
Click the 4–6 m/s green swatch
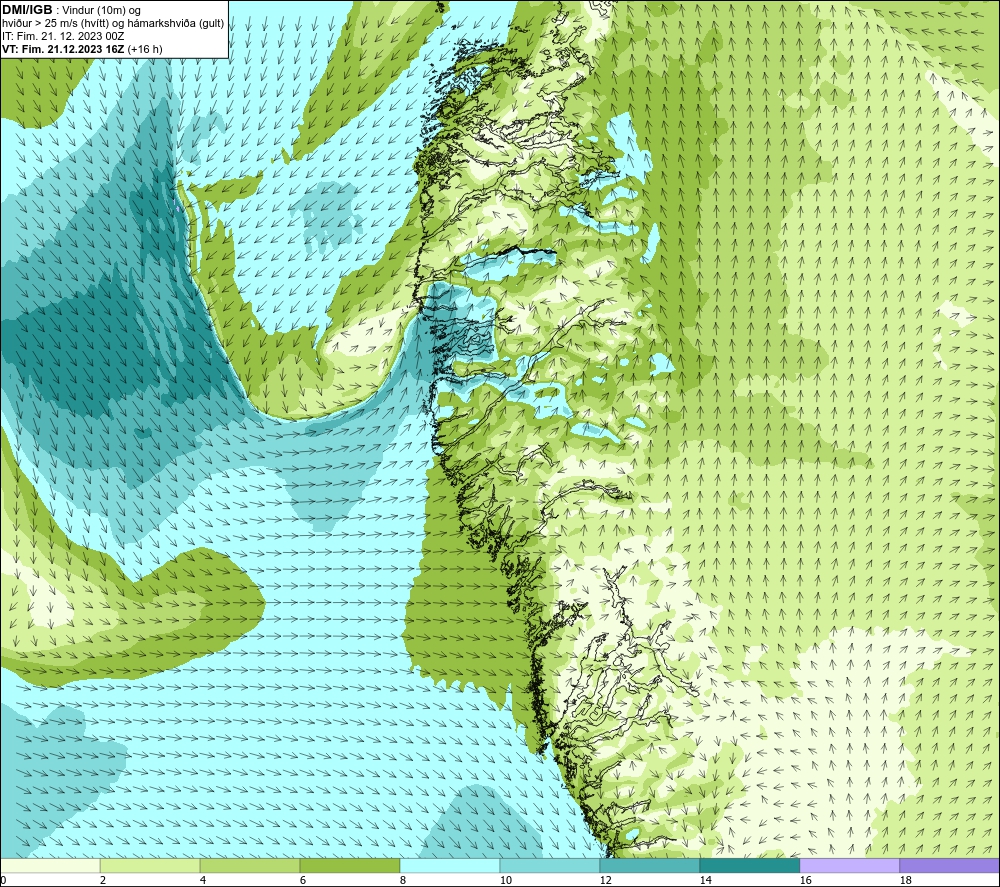[250, 866]
